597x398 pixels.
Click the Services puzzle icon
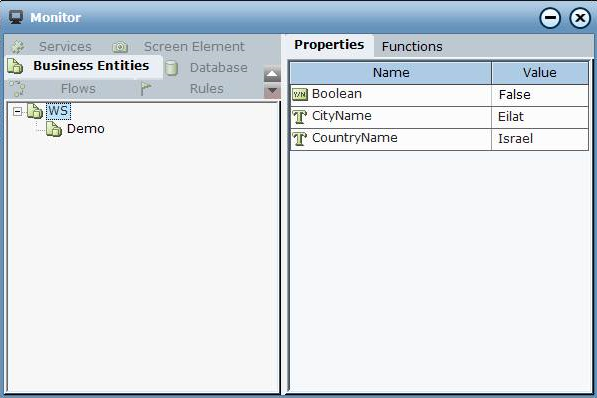click(x=18, y=47)
